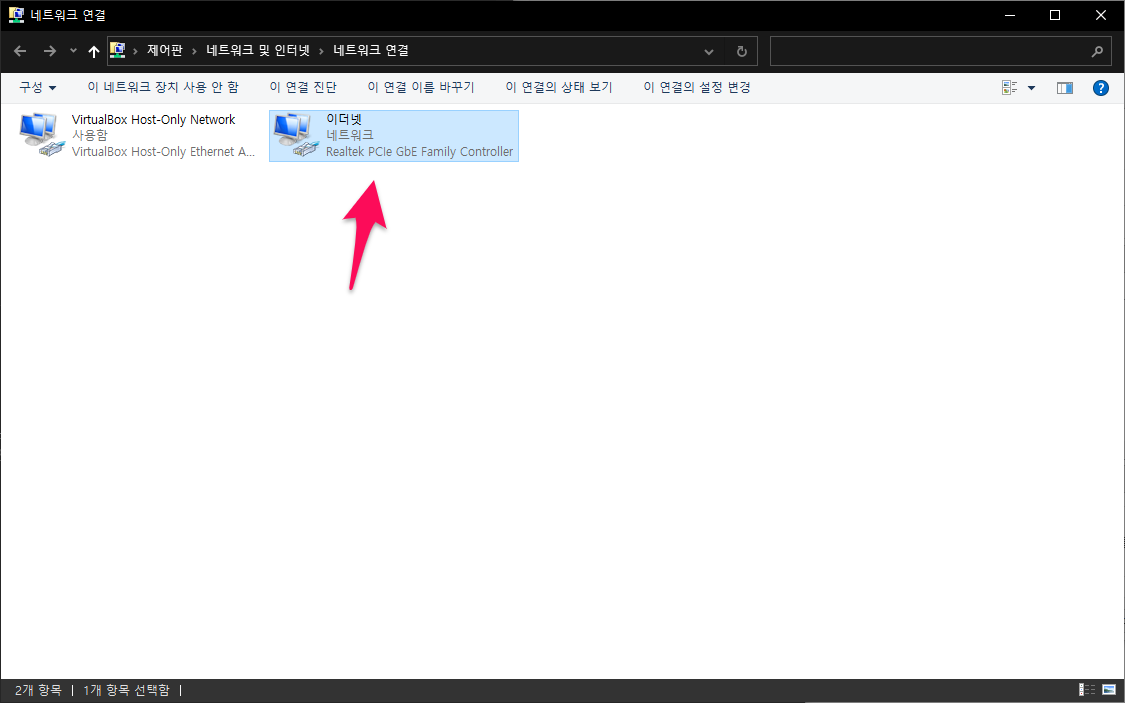This screenshot has width=1125, height=703.
Task: Expand chevron after 네트워크 및 인터넷
Action: [x=321, y=51]
